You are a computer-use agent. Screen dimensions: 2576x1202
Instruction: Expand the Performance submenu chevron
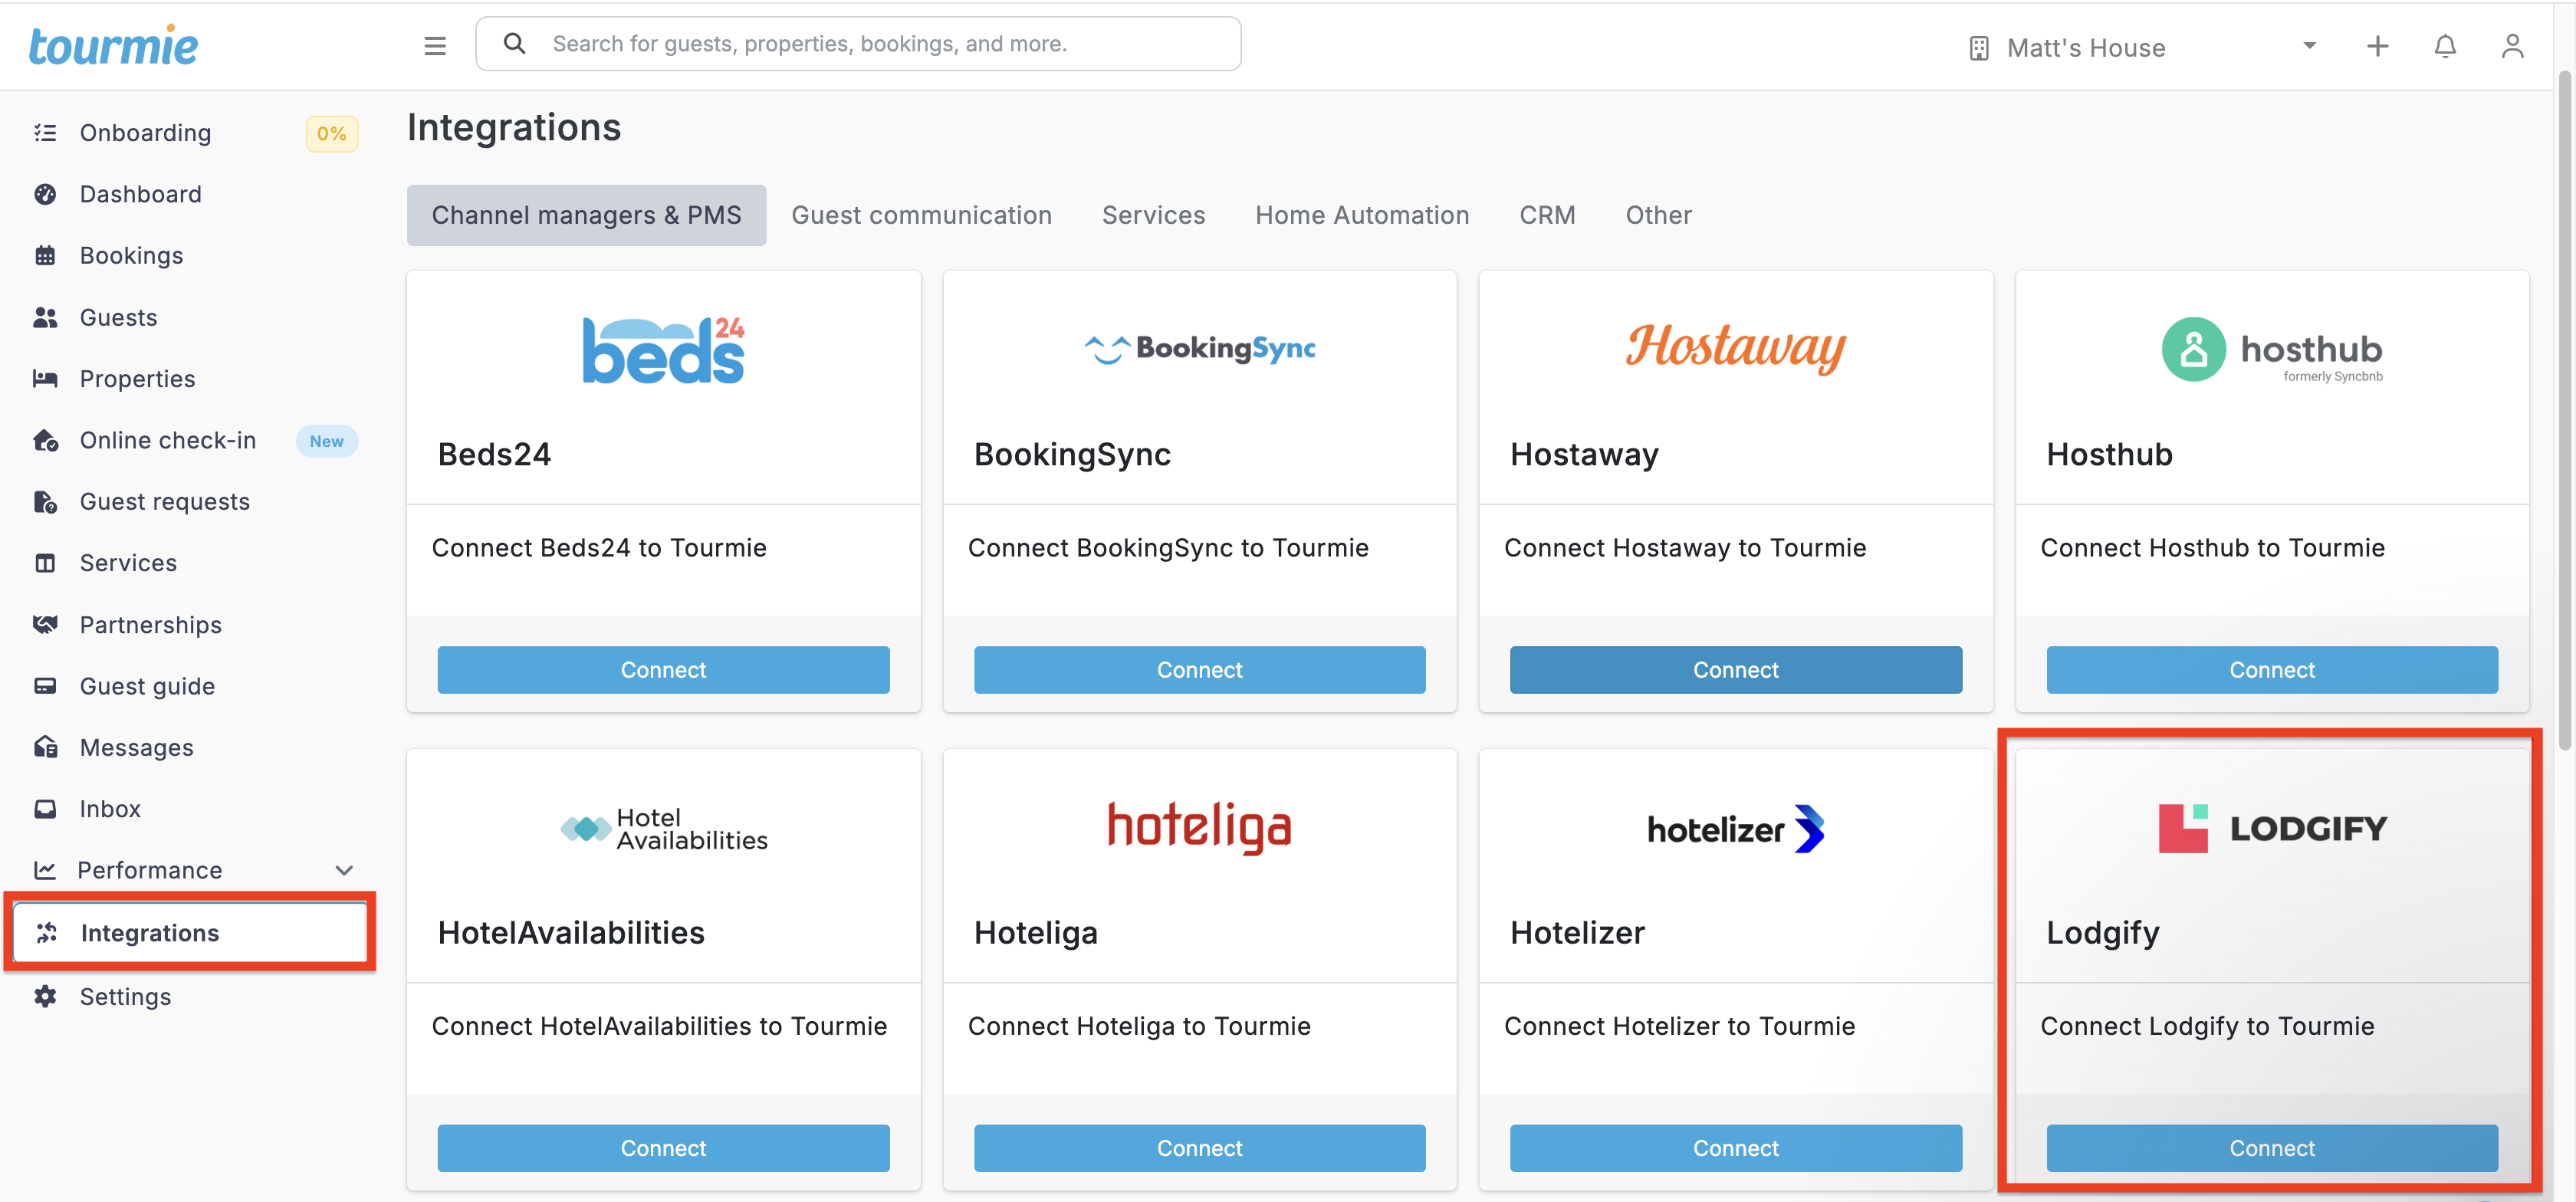(344, 870)
